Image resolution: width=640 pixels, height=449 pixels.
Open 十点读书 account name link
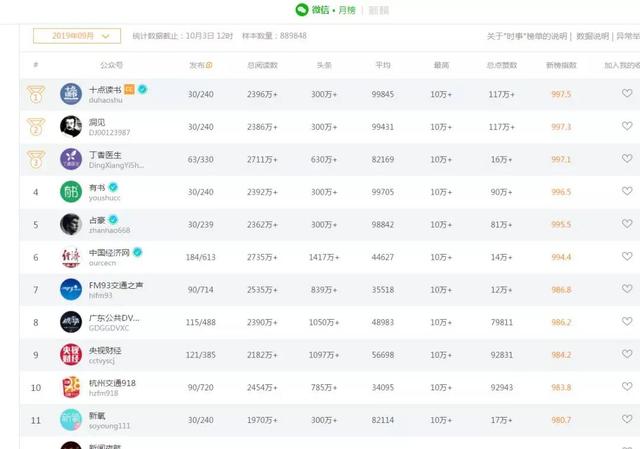pos(105,89)
